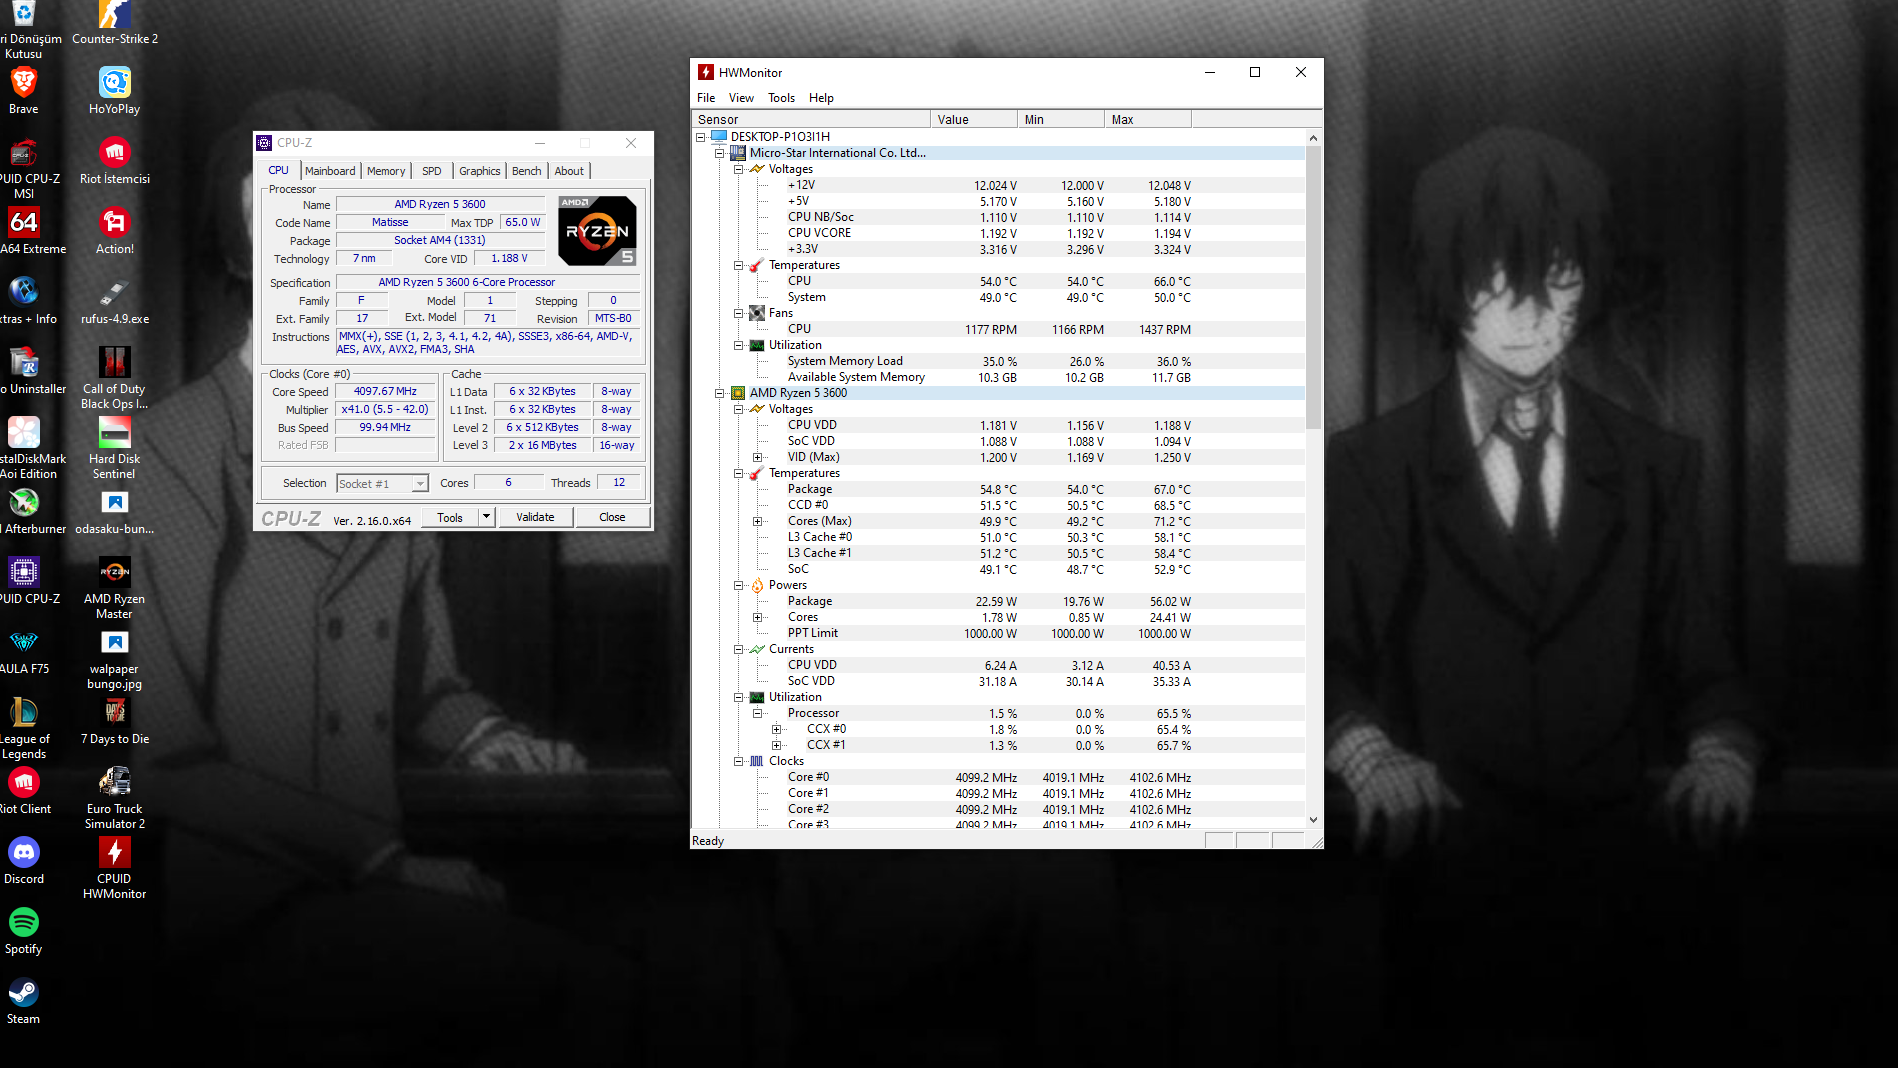Select the rufus-4.9.exe desktop file
This screenshot has height=1068, width=1898.
point(114,300)
